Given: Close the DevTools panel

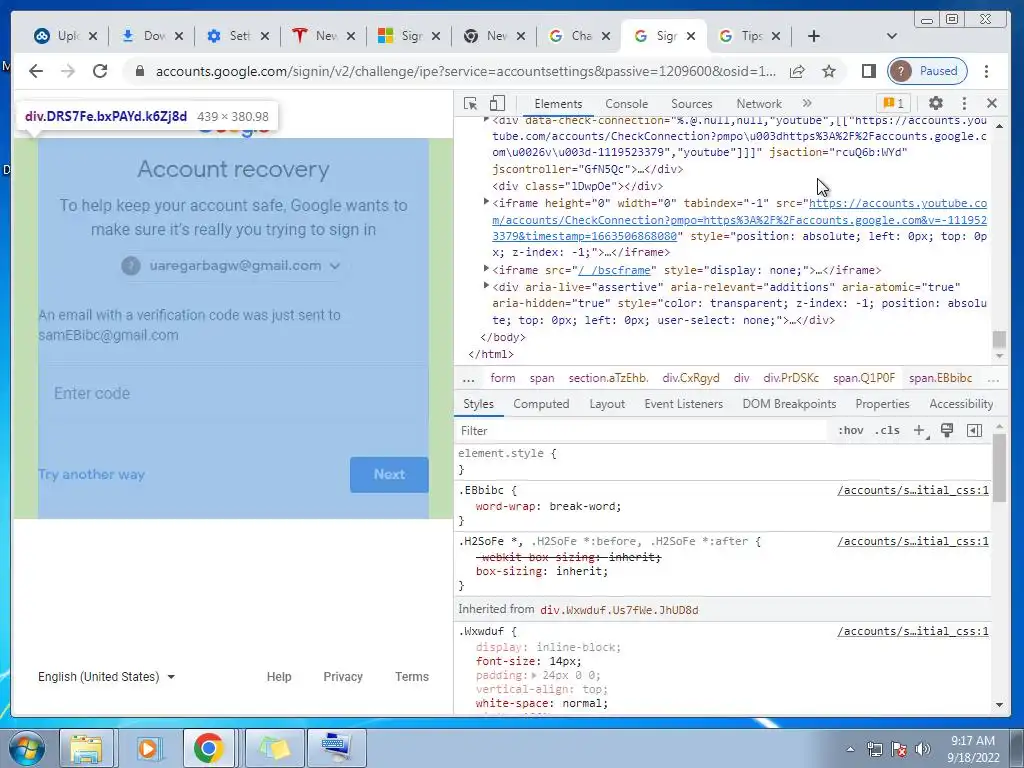Looking at the screenshot, I should (991, 103).
